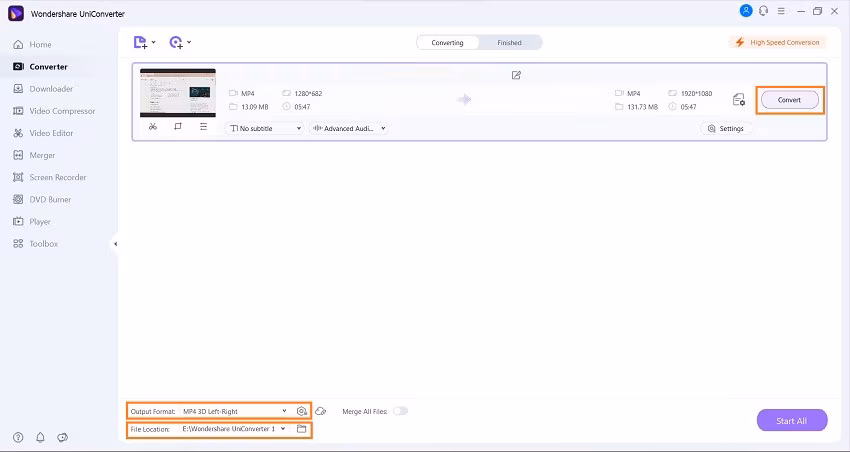850x452 pixels.
Task: Open Screen Recorder in the sidebar
Action: tap(49, 177)
